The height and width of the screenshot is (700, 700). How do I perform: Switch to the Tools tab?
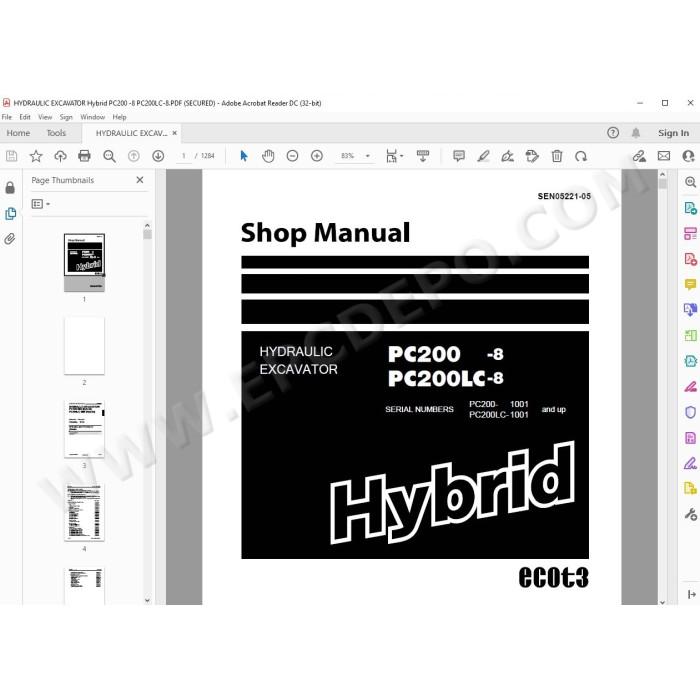[x=56, y=133]
